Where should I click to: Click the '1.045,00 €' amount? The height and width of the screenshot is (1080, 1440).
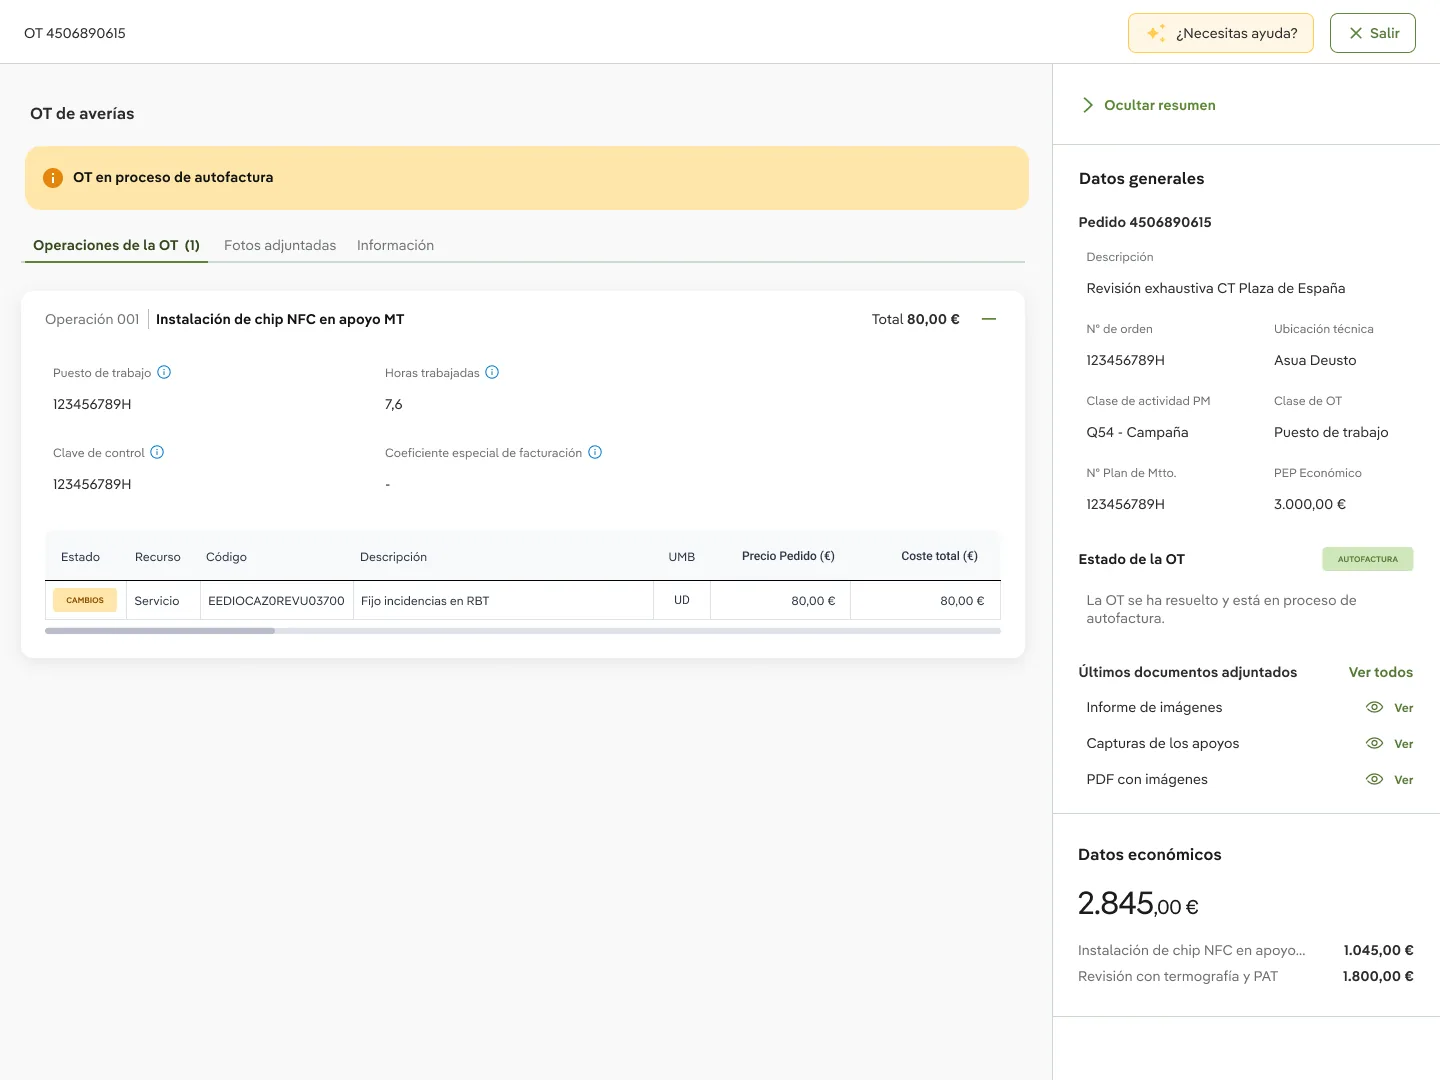coord(1378,950)
